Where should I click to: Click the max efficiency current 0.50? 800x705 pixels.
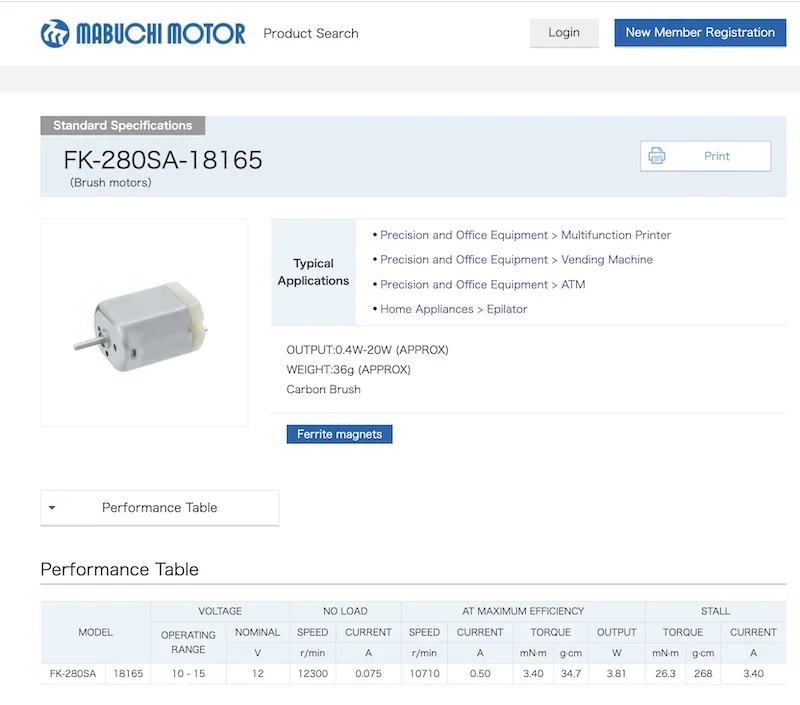[480, 673]
